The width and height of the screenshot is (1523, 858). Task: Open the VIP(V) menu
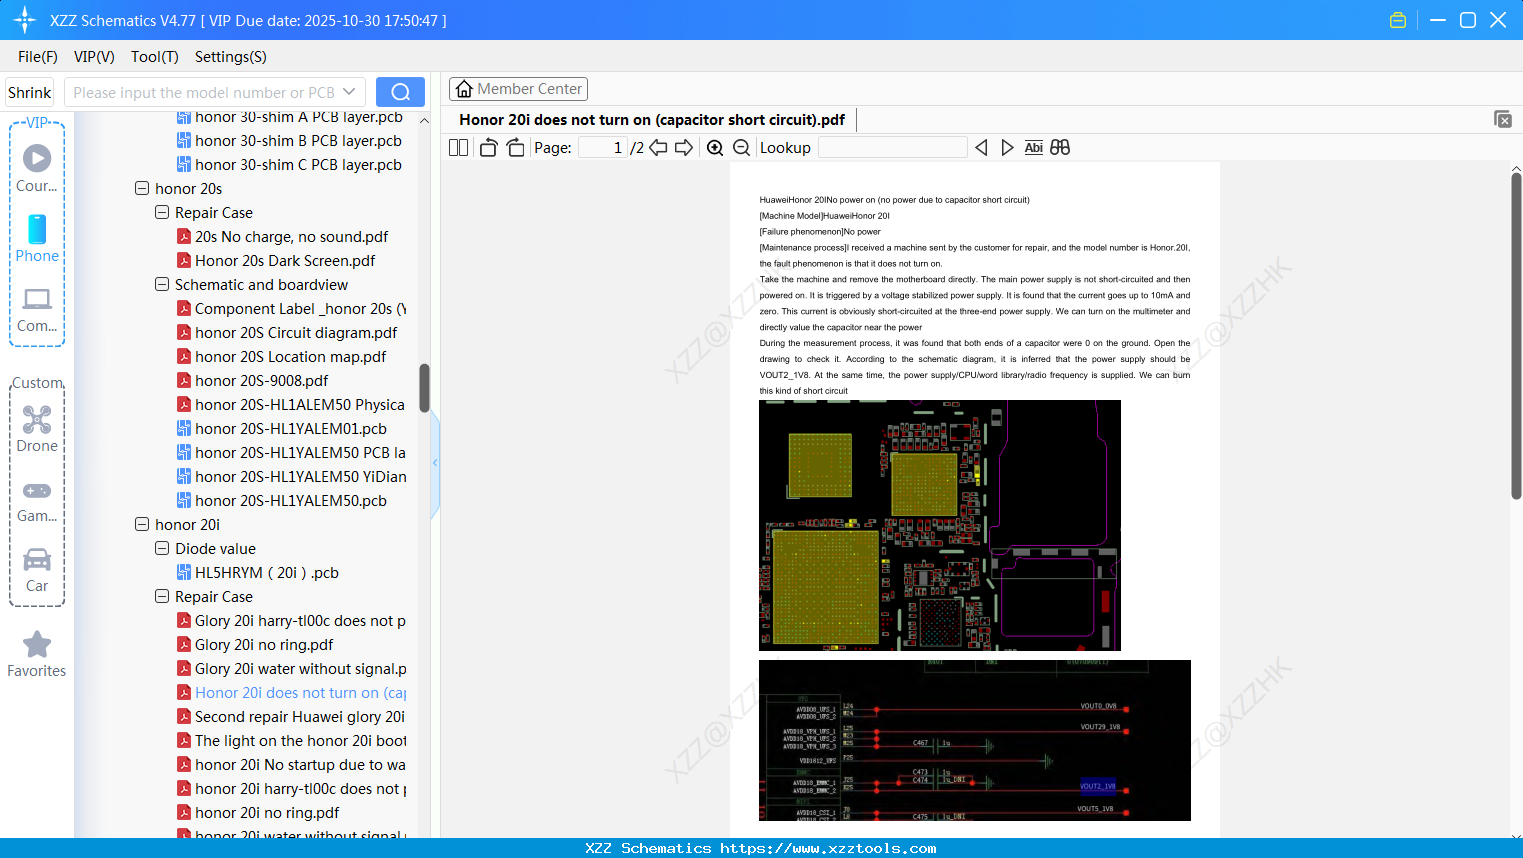[x=94, y=57]
